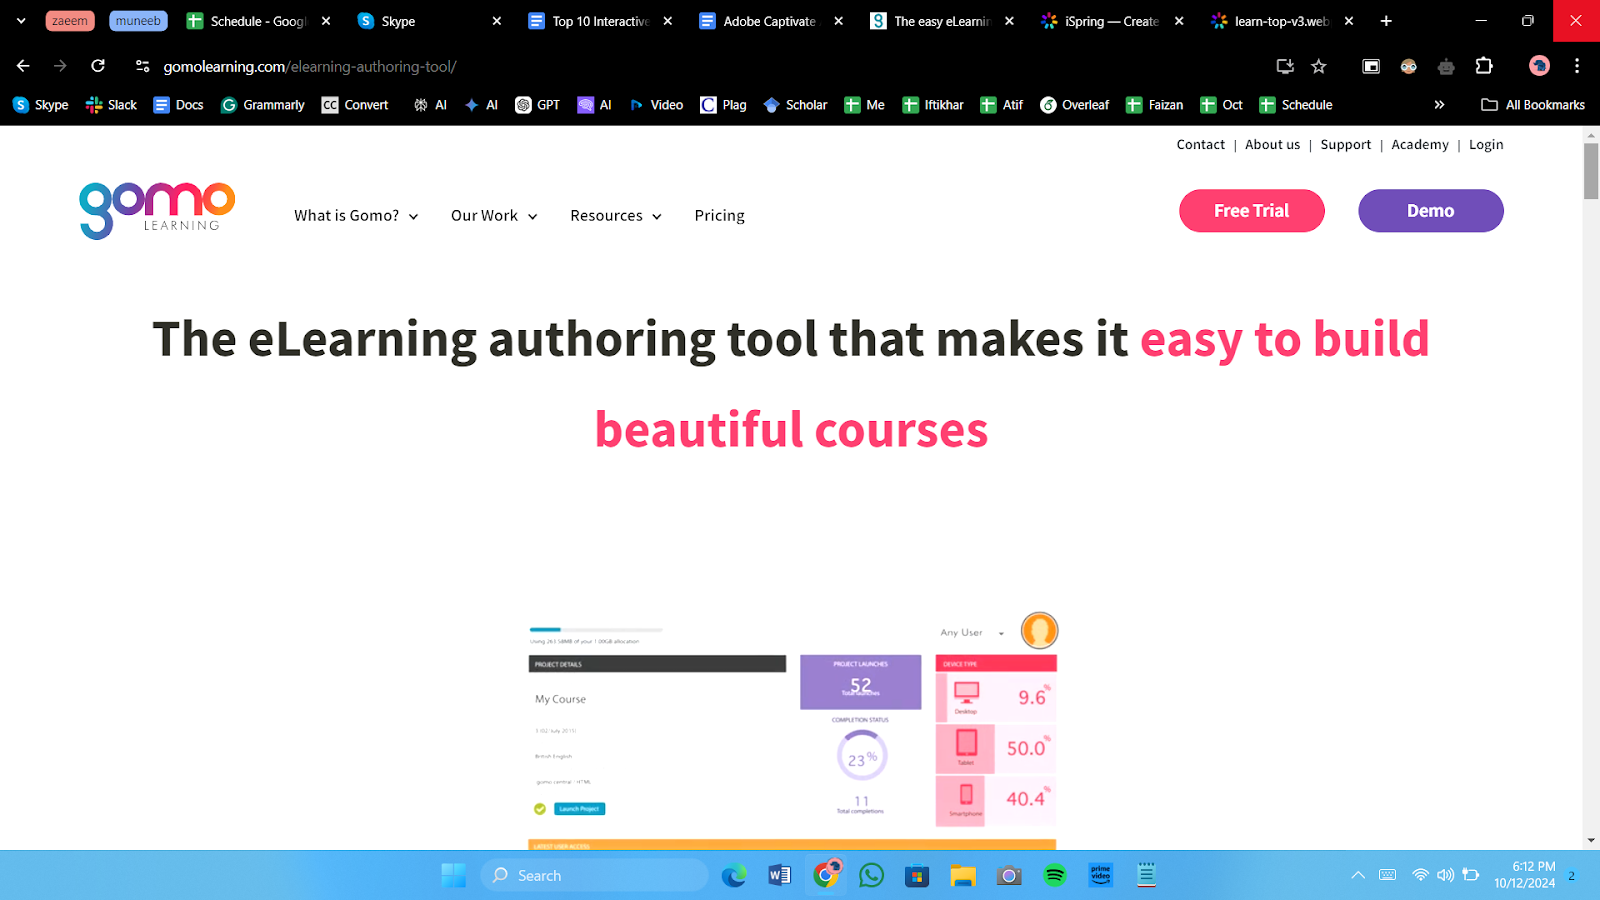Go to the About us page
This screenshot has height=900, width=1600.
click(1273, 145)
